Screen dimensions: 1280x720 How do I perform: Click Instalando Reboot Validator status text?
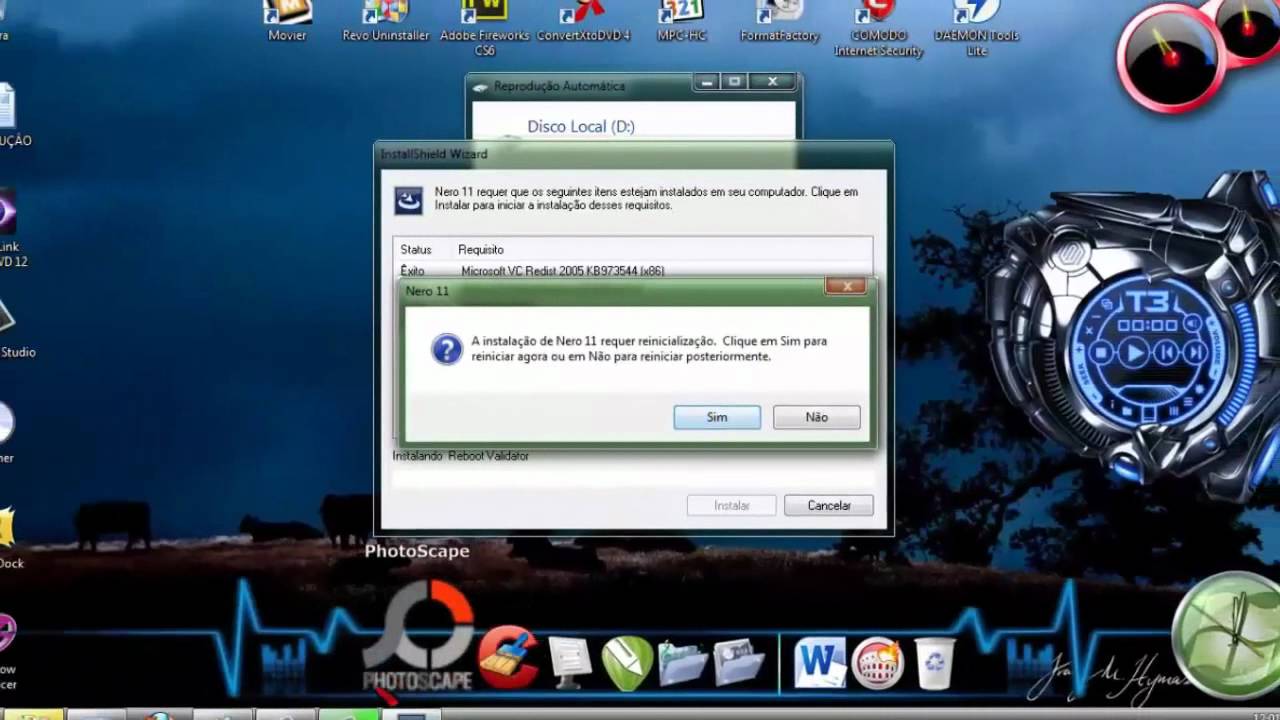coord(461,456)
